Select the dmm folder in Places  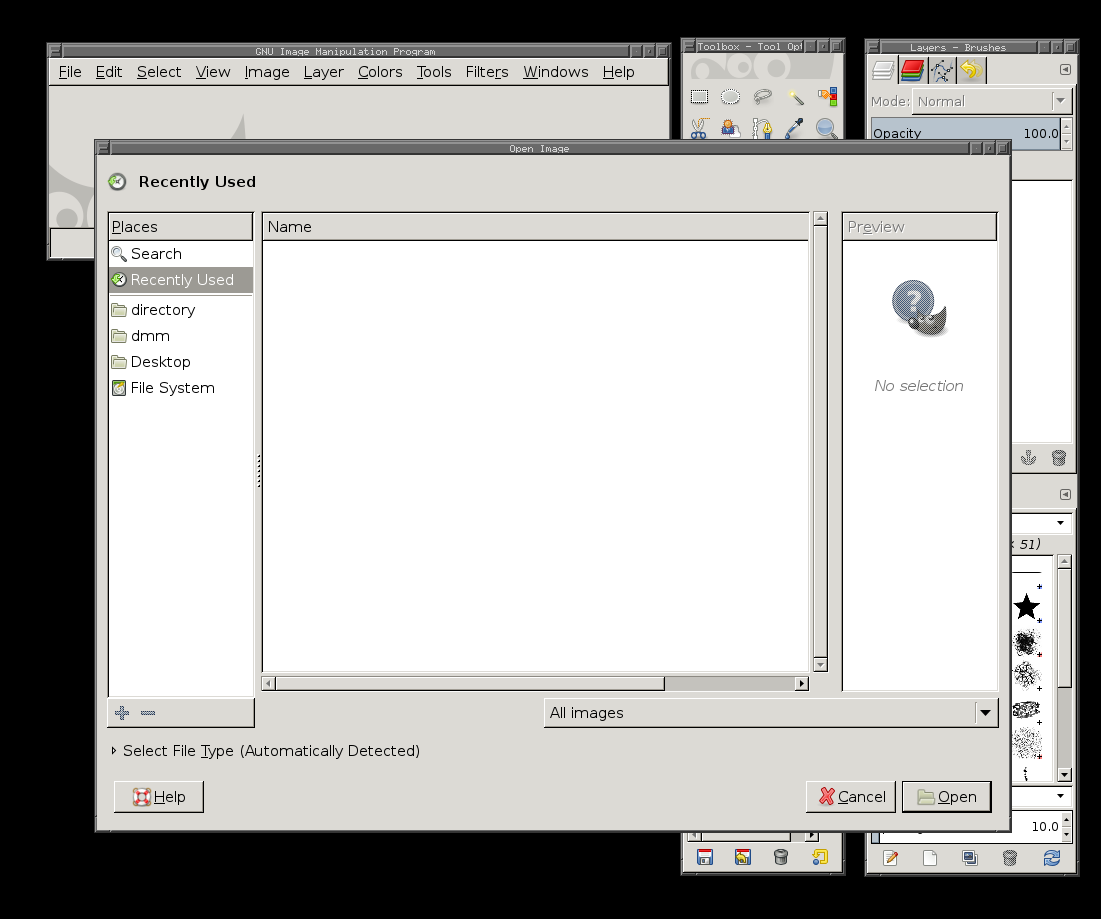tap(180, 336)
